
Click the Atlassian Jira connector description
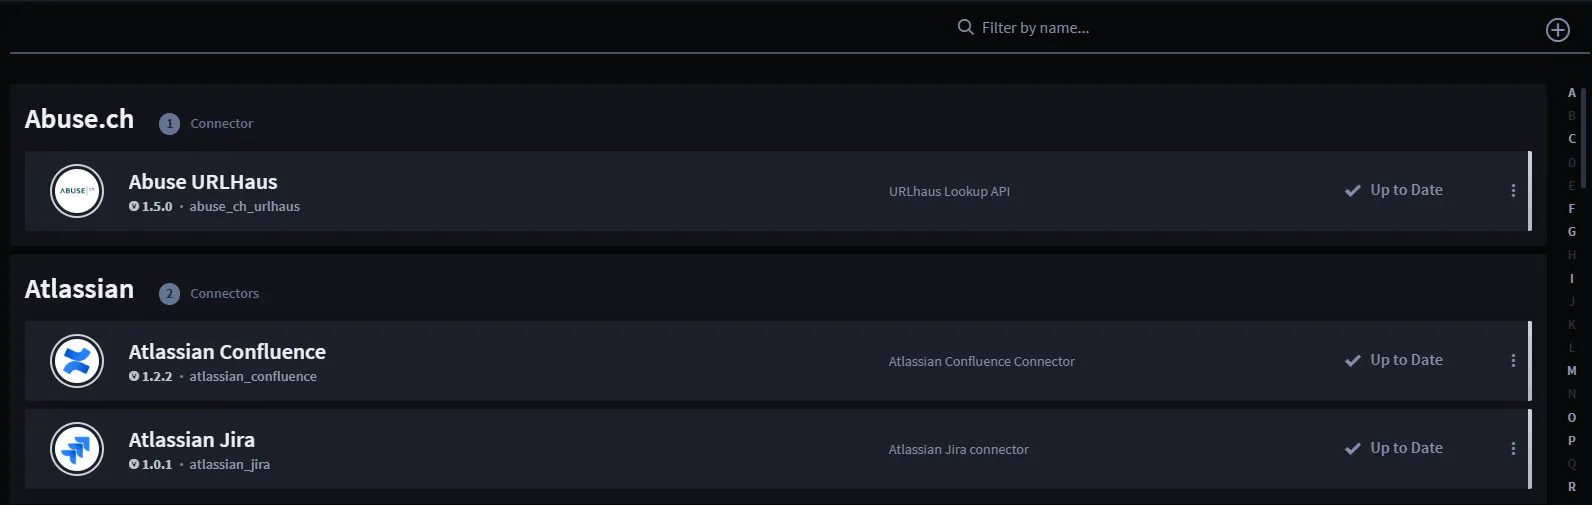[958, 450]
